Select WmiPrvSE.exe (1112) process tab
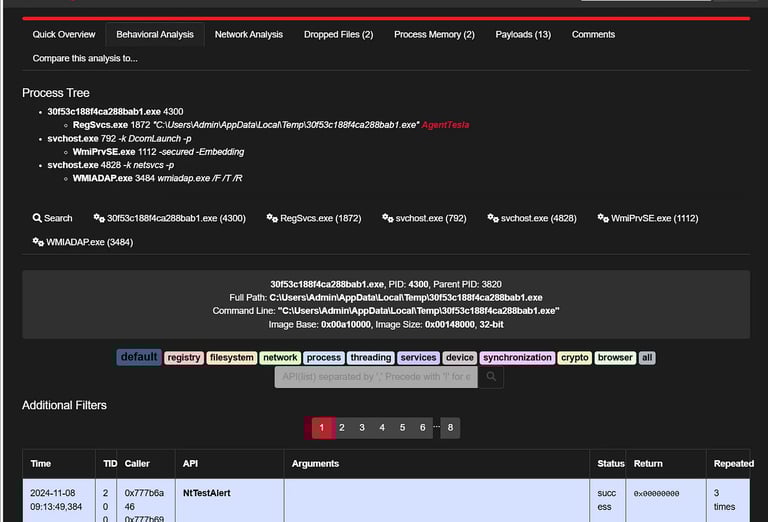Image resolution: width=768 pixels, height=522 pixels. pyautogui.click(x=648, y=218)
